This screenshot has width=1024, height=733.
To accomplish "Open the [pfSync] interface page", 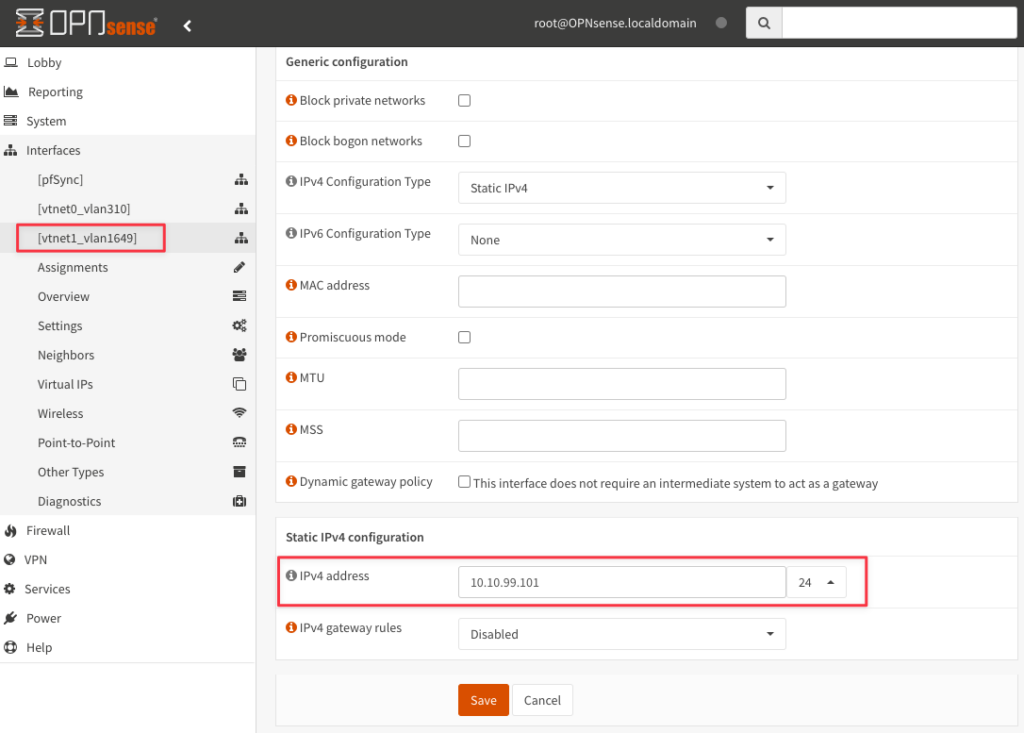I will (60, 180).
